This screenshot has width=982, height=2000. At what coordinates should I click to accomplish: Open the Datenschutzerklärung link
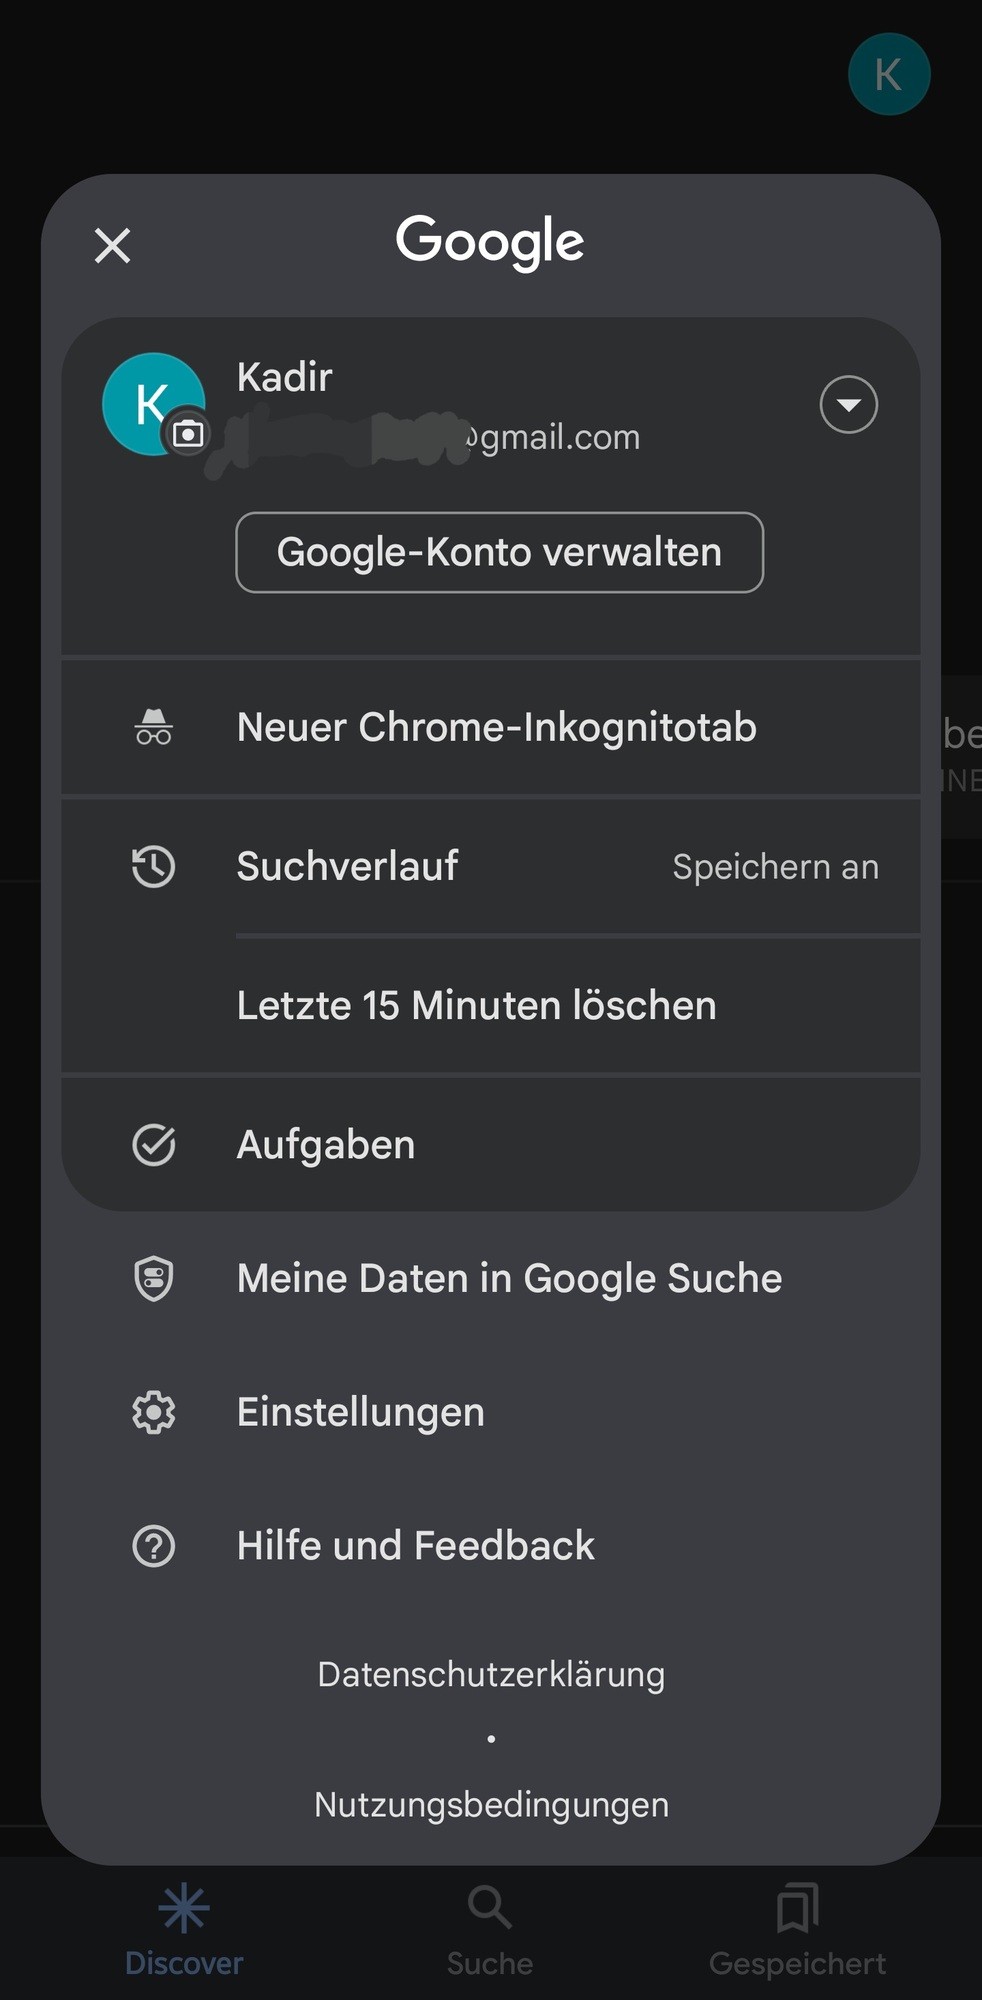click(x=491, y=1674)
